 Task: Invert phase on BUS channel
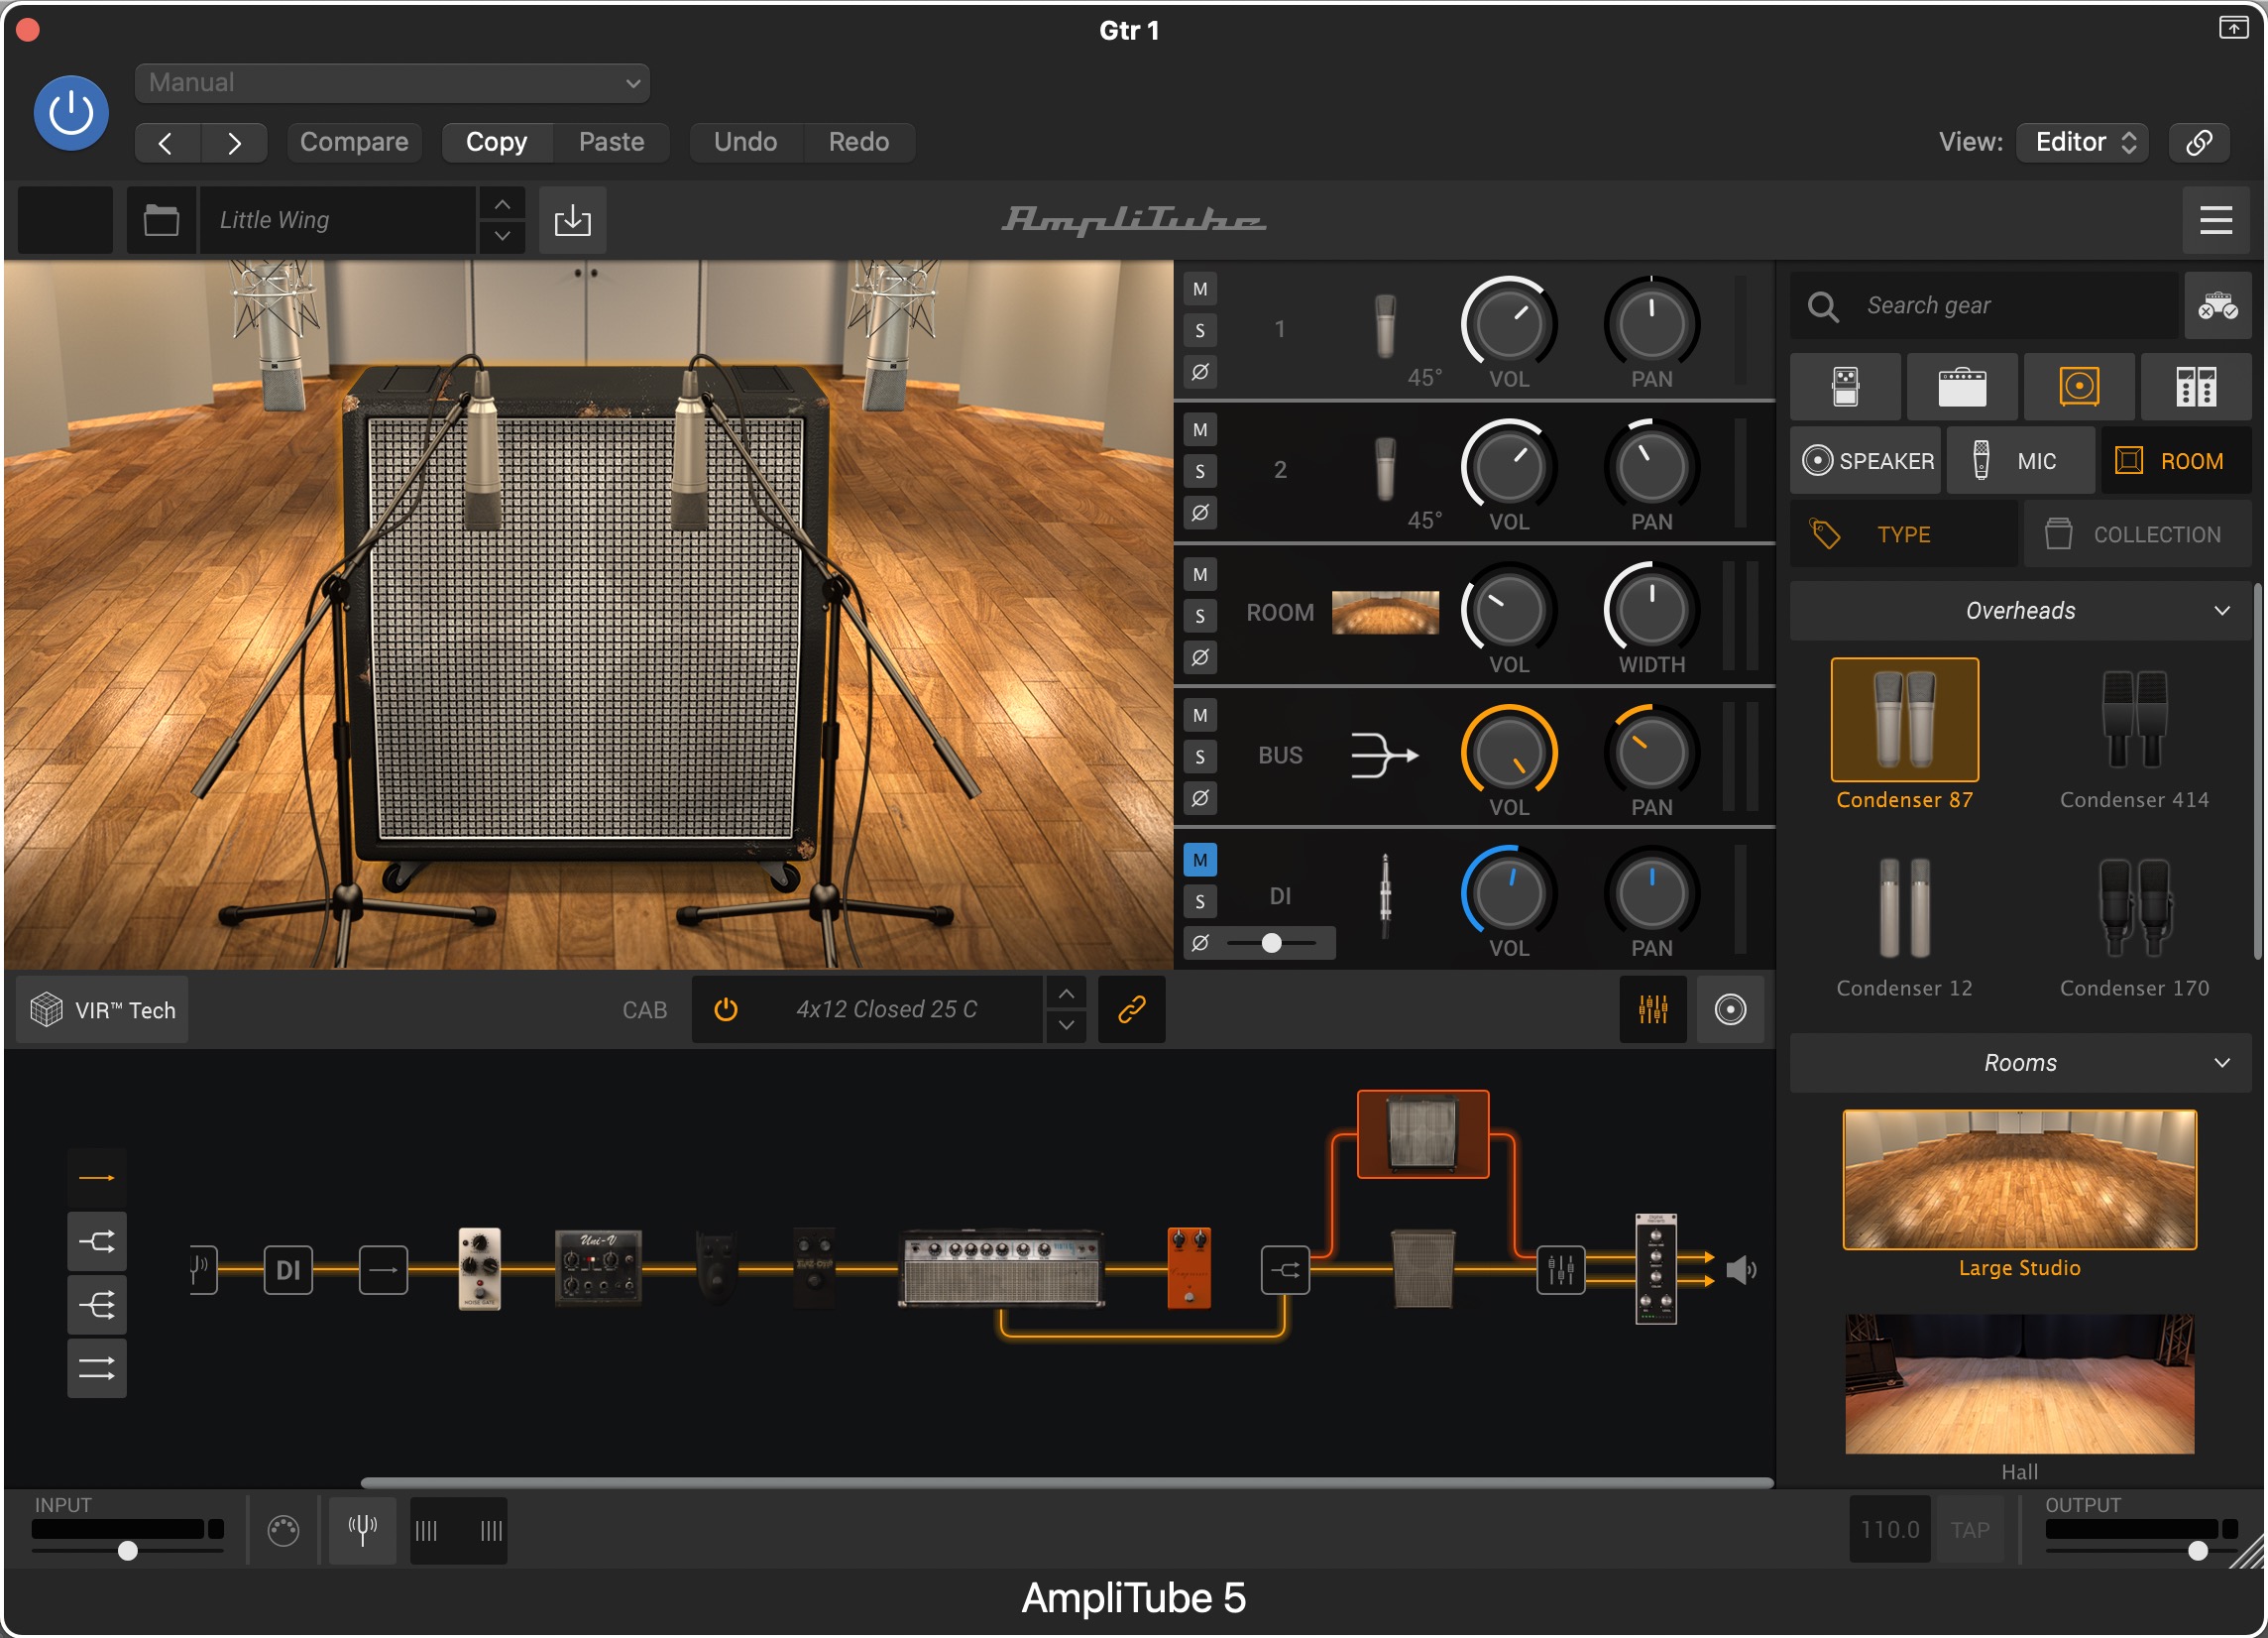[x=1200, y=798]
